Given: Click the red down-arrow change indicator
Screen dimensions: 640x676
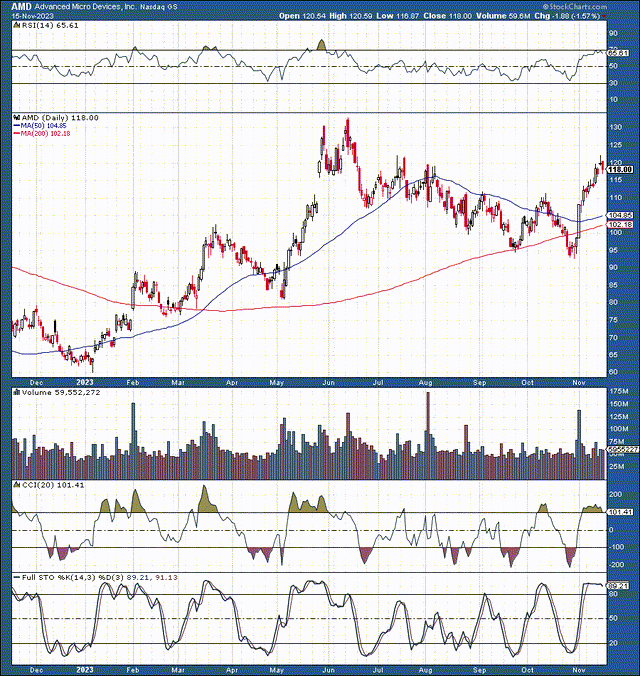Looking at the screenshot, I should point(604,16).
